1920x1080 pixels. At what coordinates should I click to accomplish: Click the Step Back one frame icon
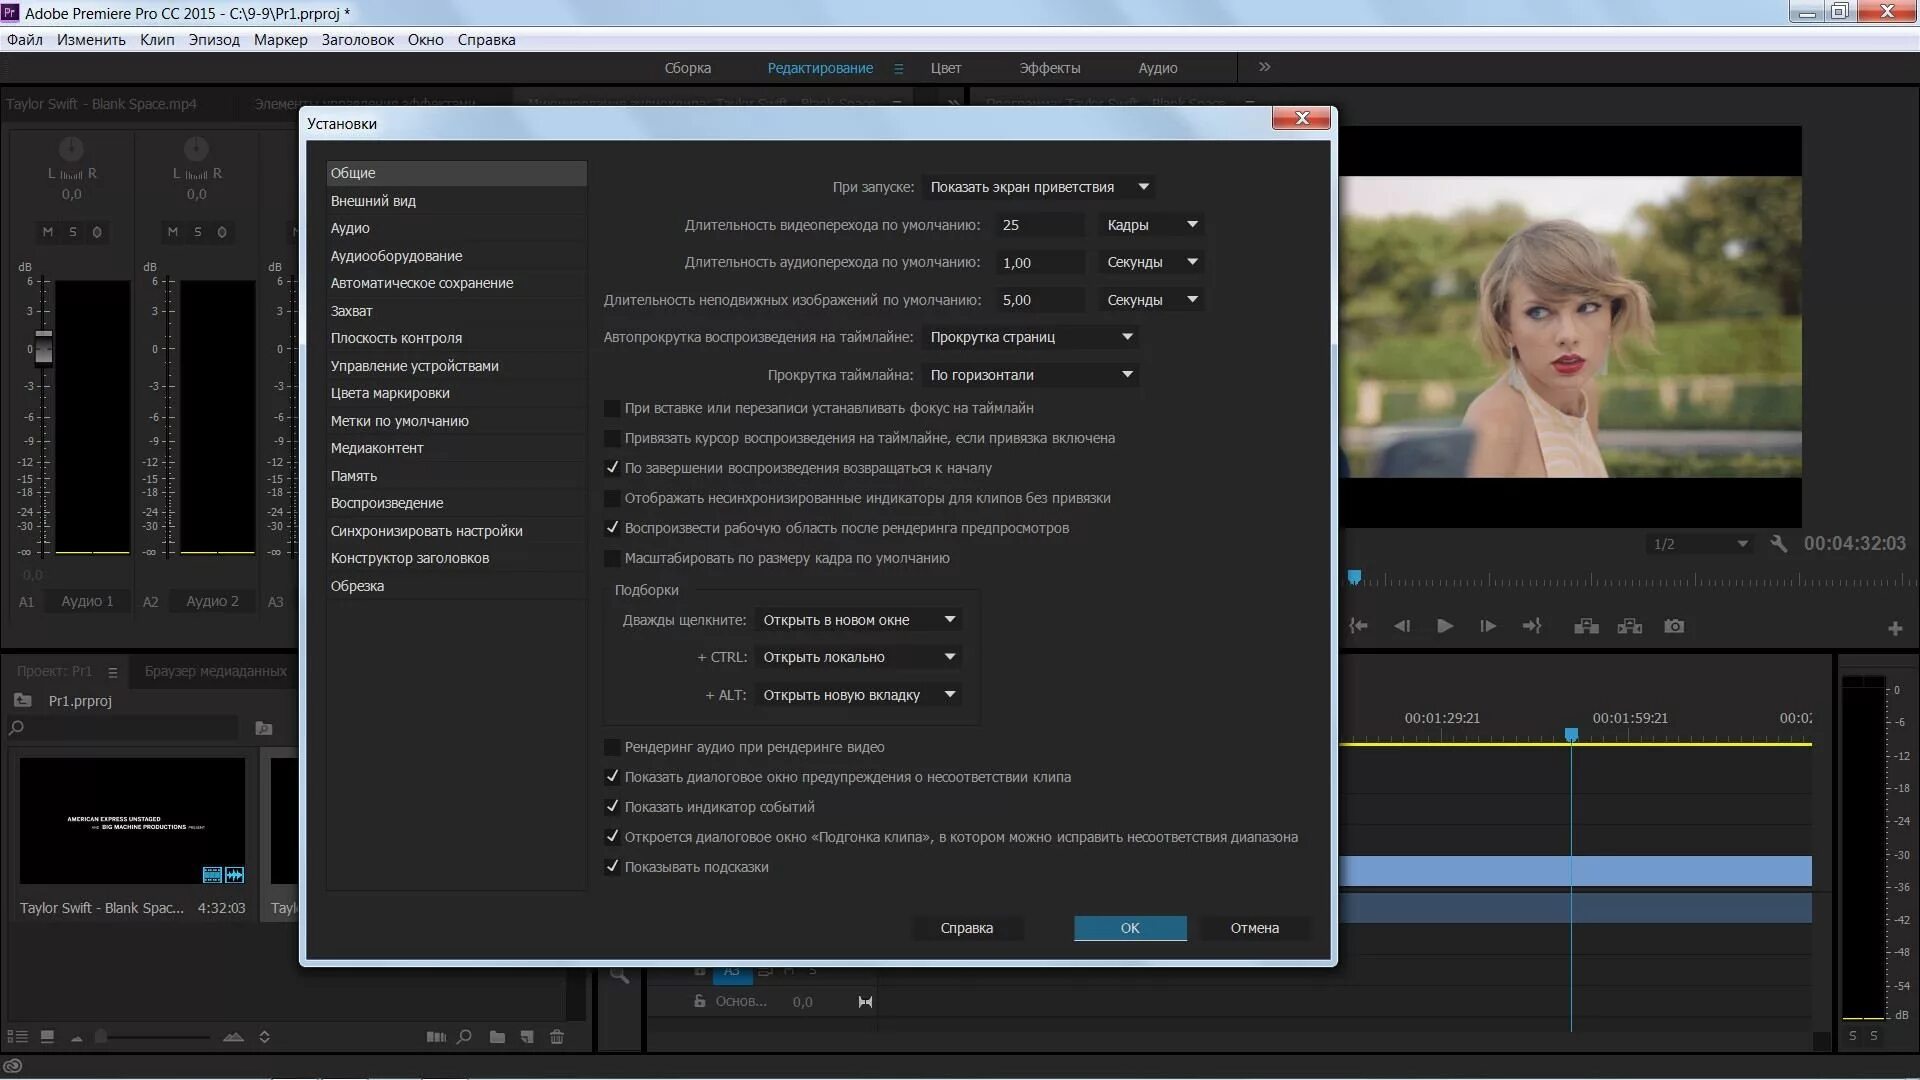coord(1402,626)
